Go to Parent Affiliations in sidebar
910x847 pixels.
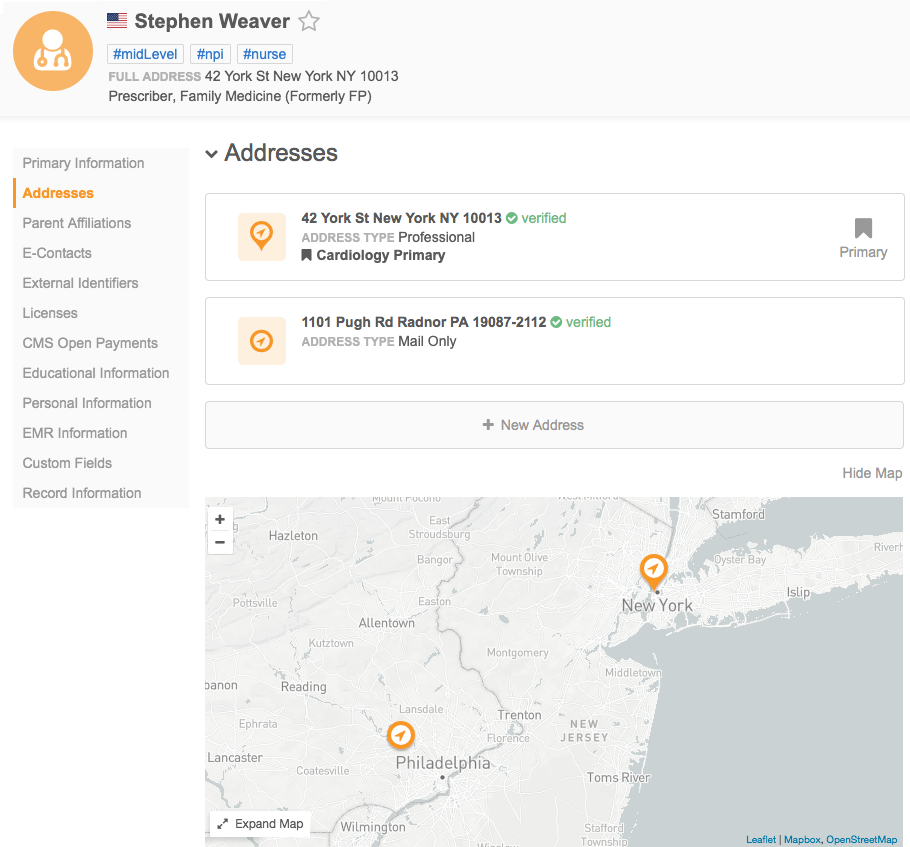click(77, 223)
